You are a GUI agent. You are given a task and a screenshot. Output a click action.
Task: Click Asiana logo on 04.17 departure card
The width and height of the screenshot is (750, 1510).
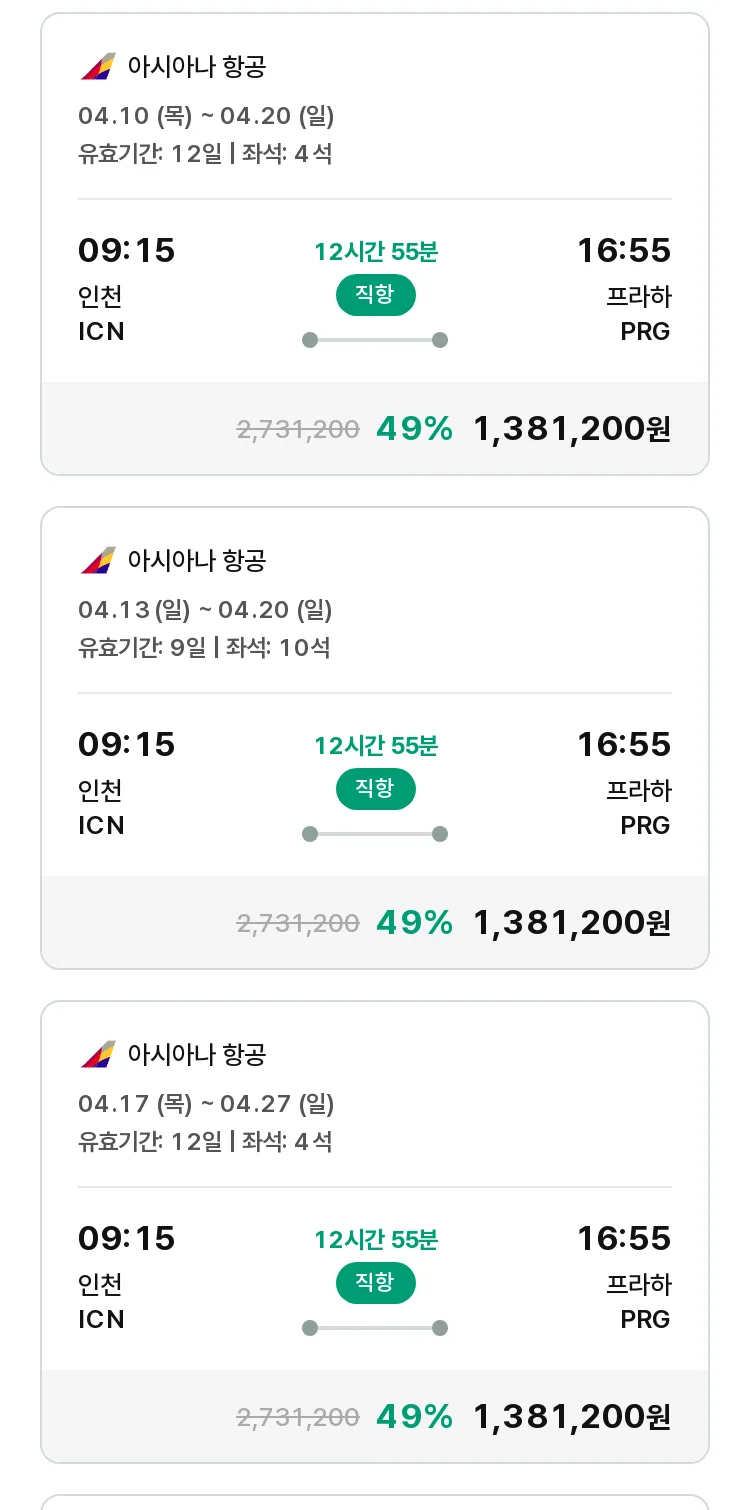[x=98, y=1055]
